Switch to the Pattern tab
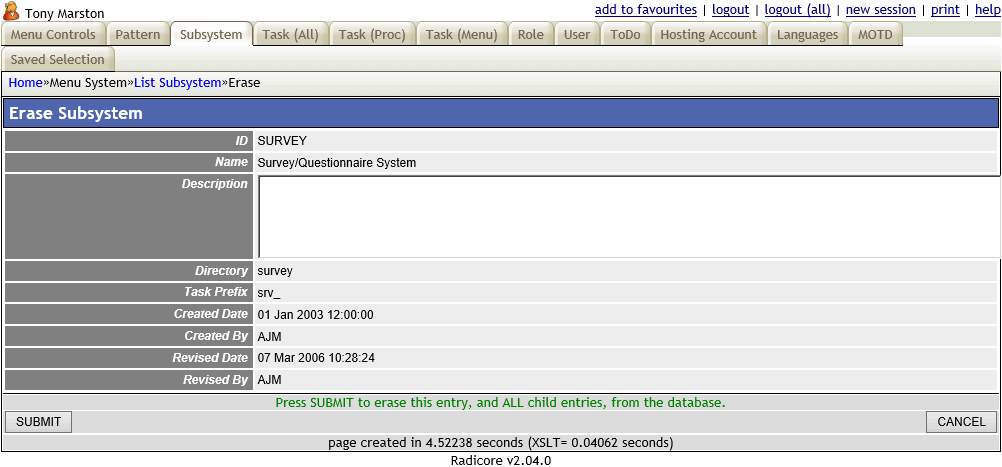The width and height of the screenshot is (1002, 467). (x=138, y=35)
